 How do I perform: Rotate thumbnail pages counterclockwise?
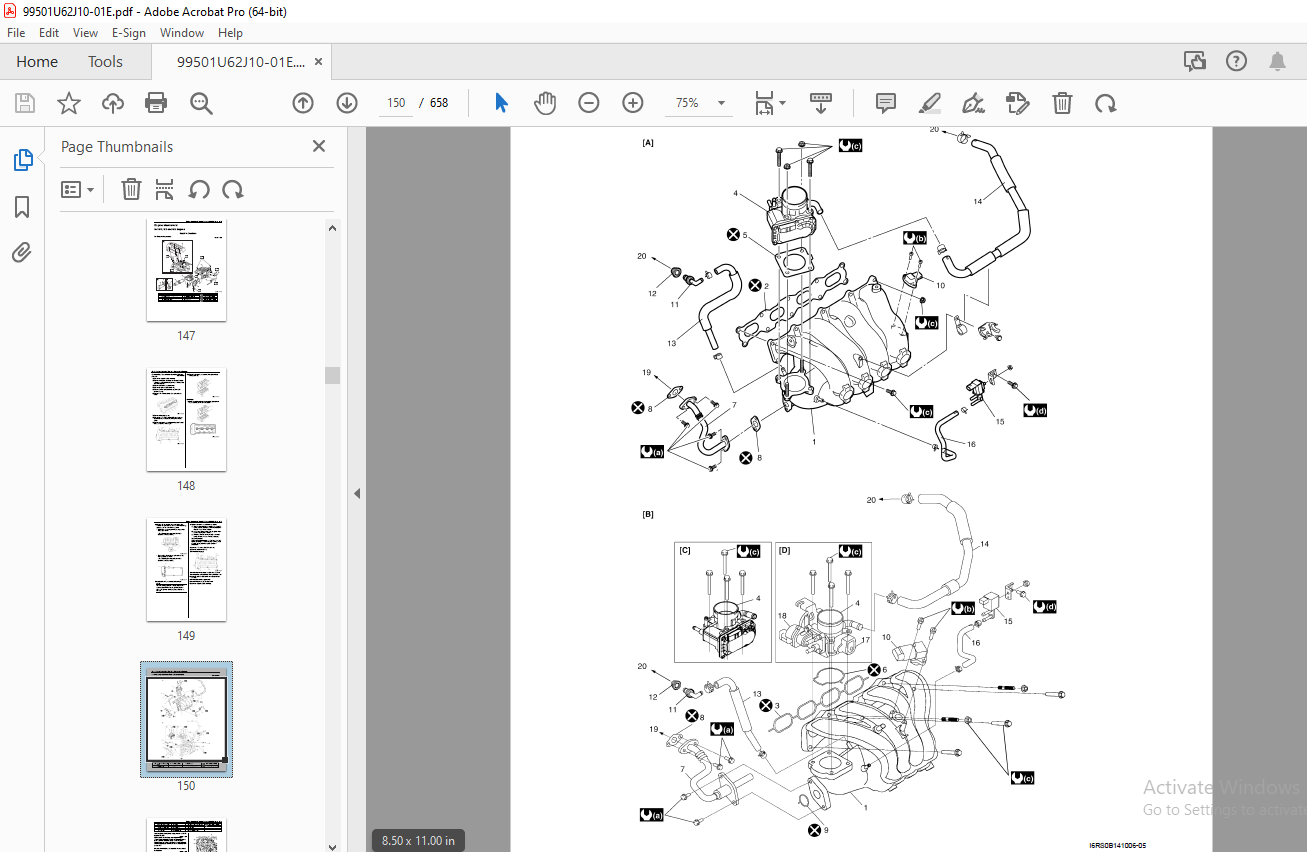point(199,189)
